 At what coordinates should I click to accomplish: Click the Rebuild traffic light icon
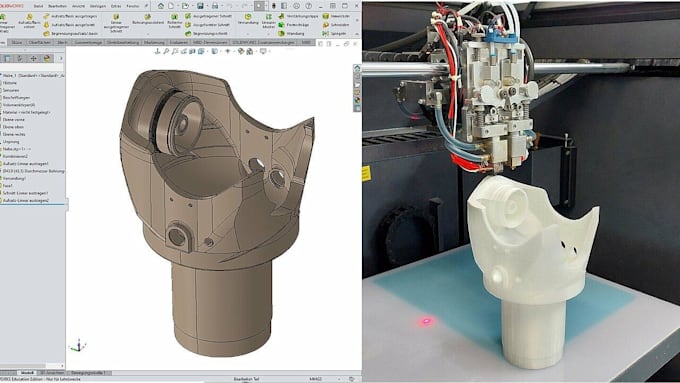click(274, 6)
